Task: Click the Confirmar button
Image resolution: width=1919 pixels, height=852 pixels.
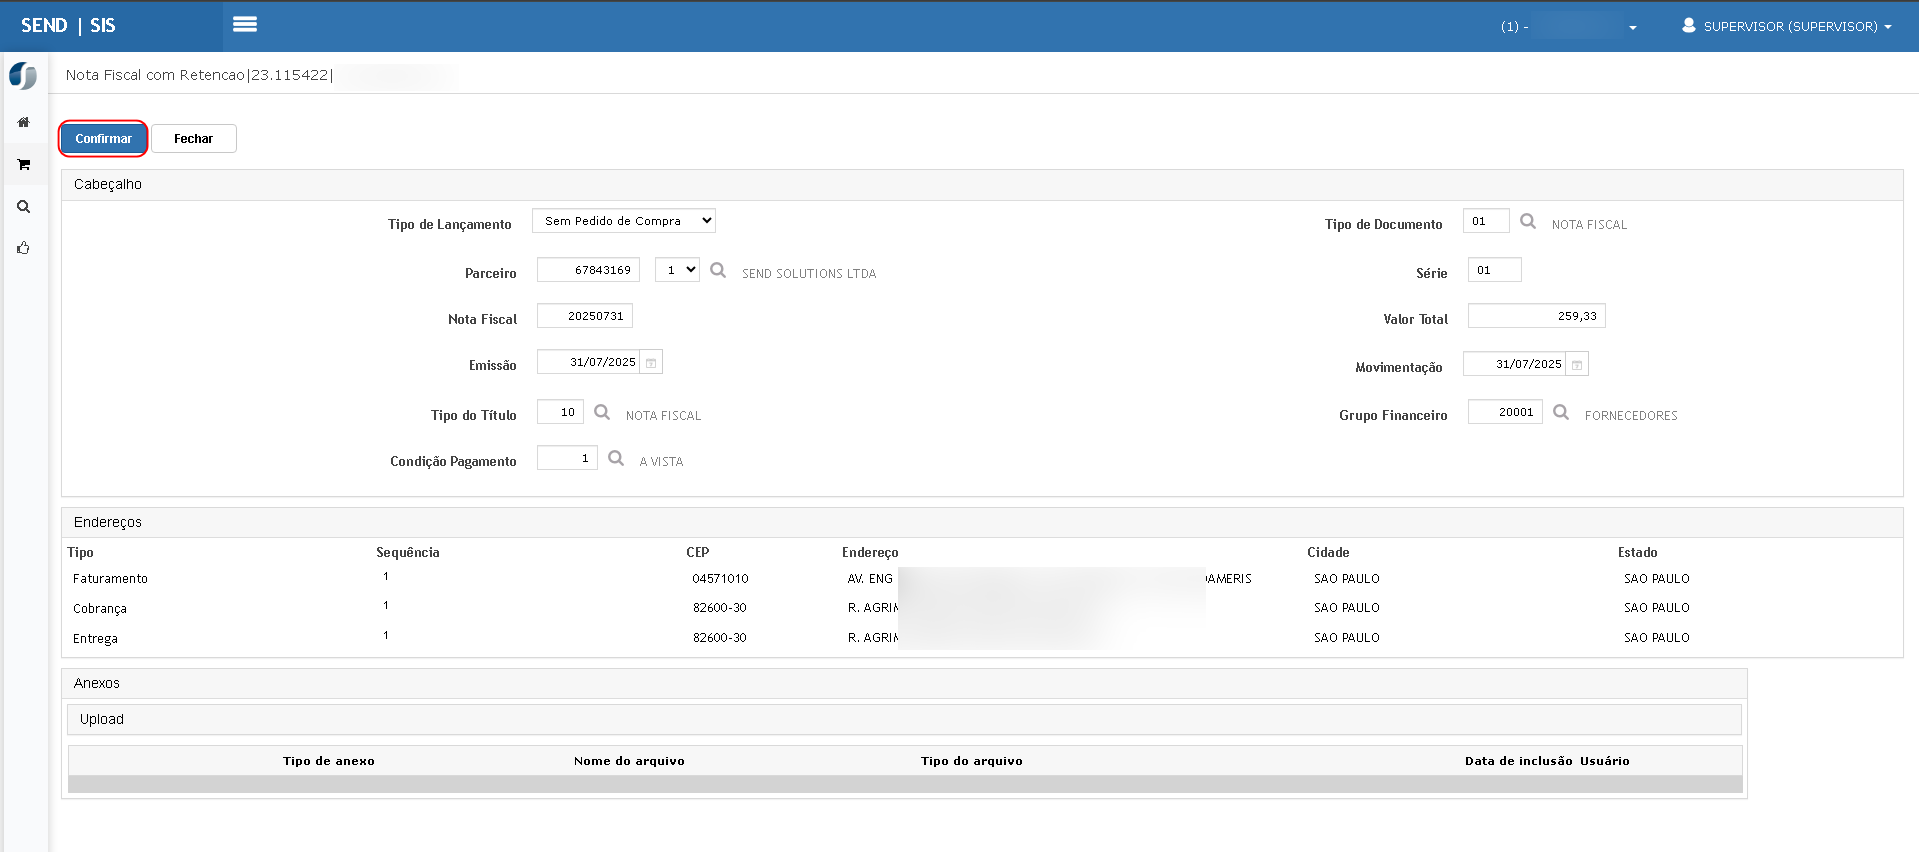Action: pos(103,139)
